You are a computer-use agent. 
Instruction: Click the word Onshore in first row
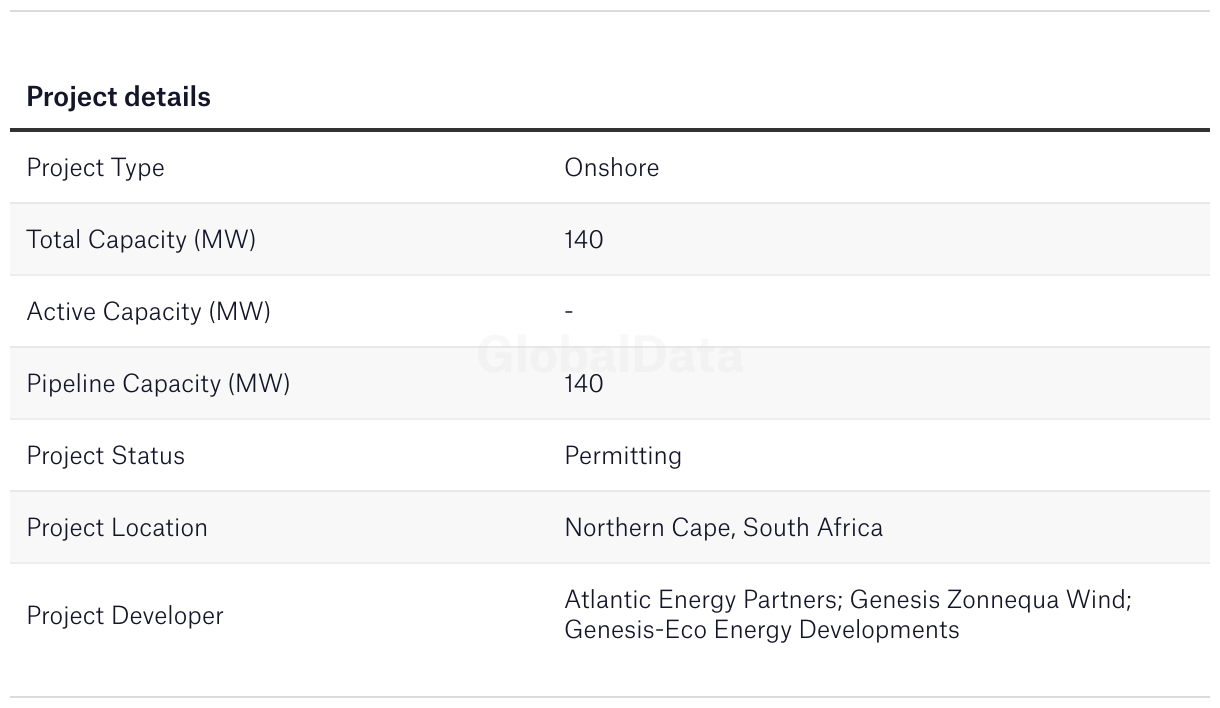pyautogui.click(x=611, y=167)
